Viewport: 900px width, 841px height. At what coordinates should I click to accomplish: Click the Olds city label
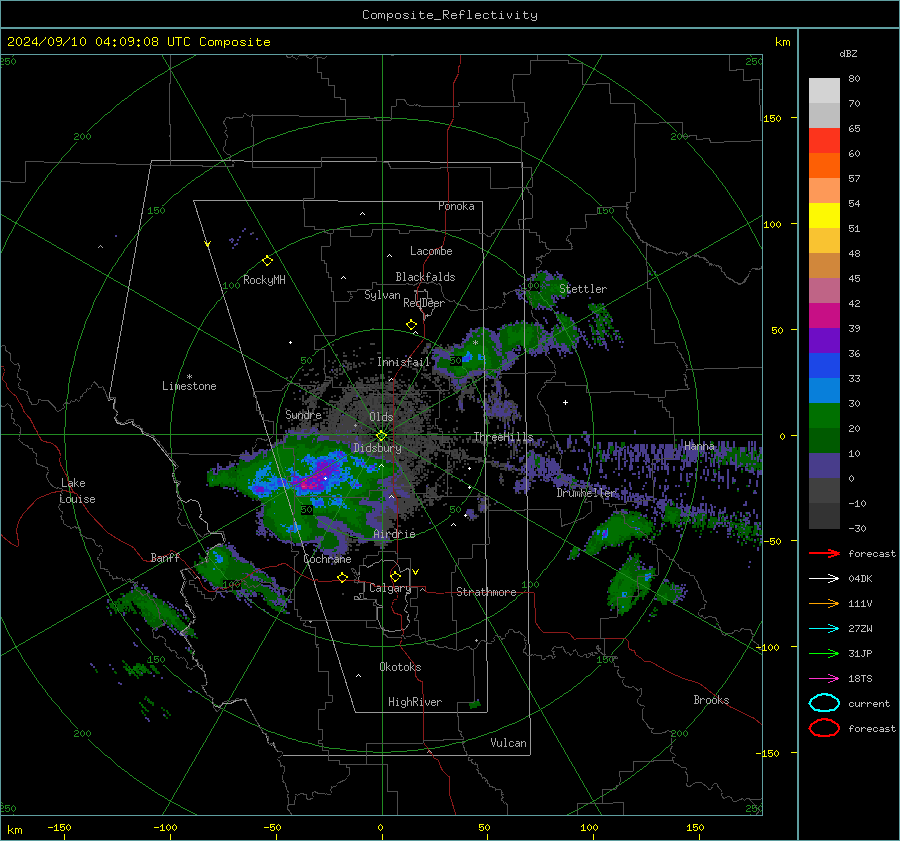381,417
